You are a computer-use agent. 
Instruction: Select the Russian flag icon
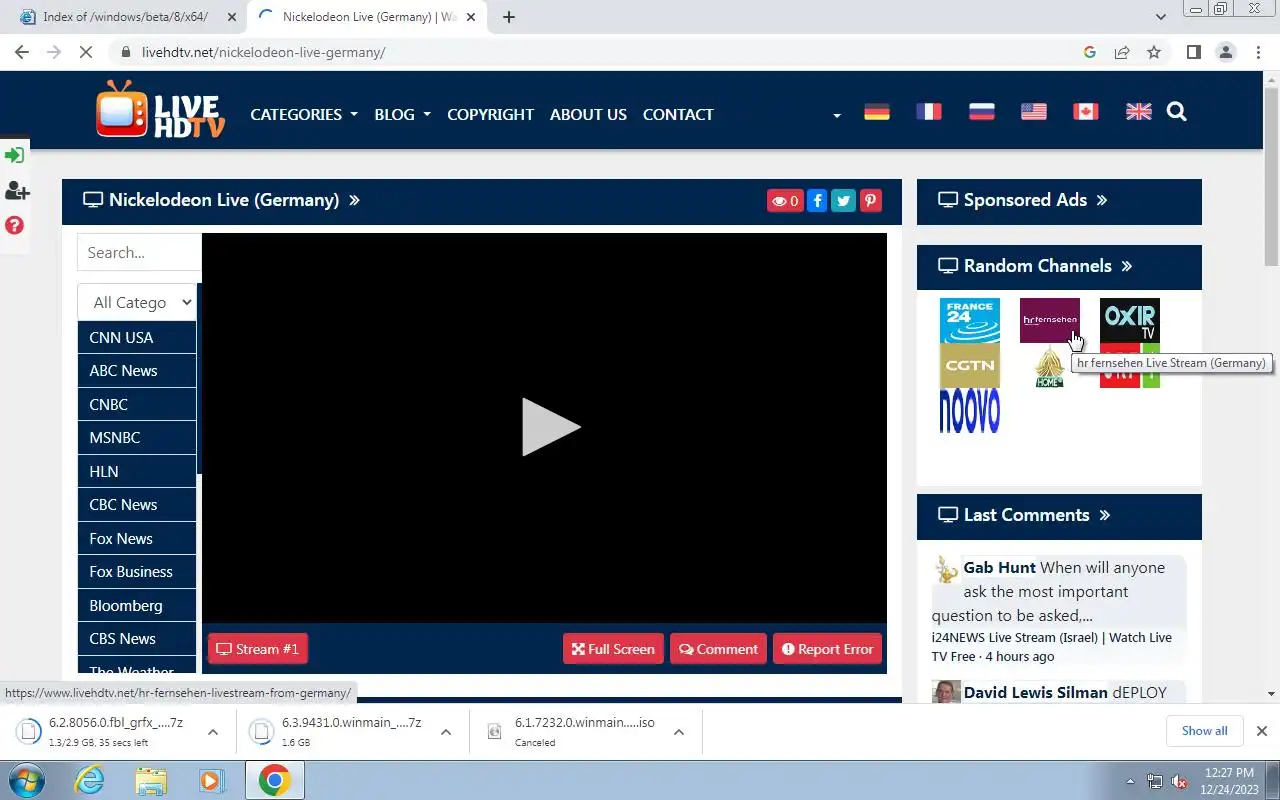click(982, 112)
